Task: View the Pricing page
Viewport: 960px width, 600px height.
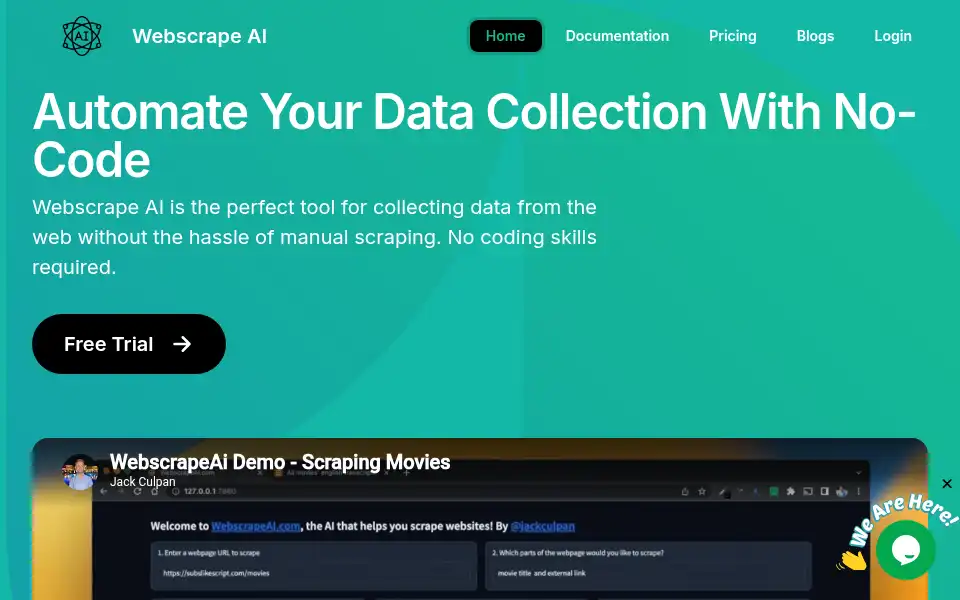Action: 732,36
